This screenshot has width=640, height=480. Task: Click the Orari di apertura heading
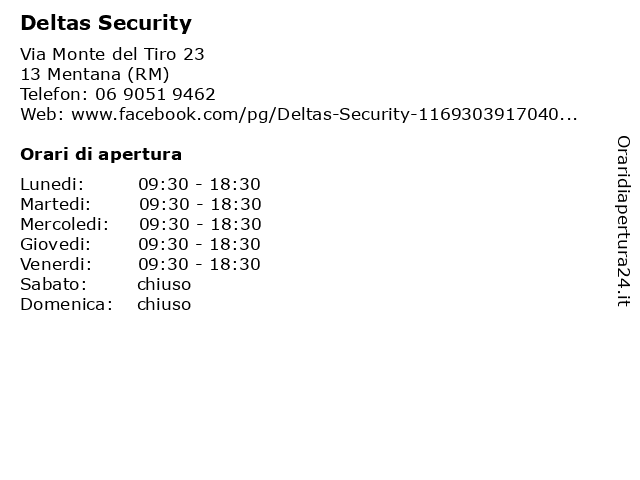pyautogui.click(x=101, y=155)
